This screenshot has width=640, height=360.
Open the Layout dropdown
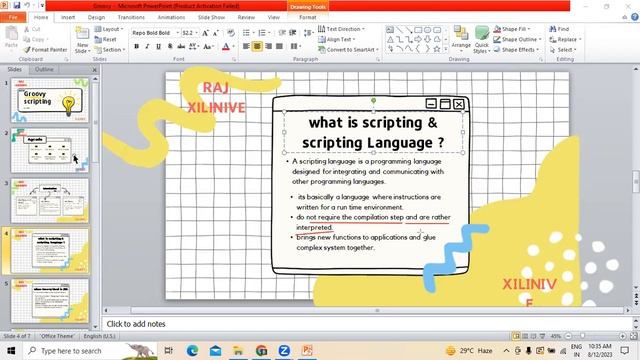coord(109,29)
